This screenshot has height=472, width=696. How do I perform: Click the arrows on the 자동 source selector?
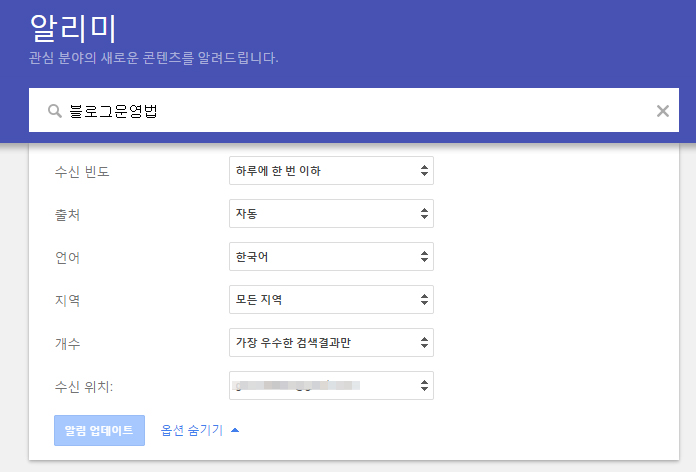tap(424, 214)
